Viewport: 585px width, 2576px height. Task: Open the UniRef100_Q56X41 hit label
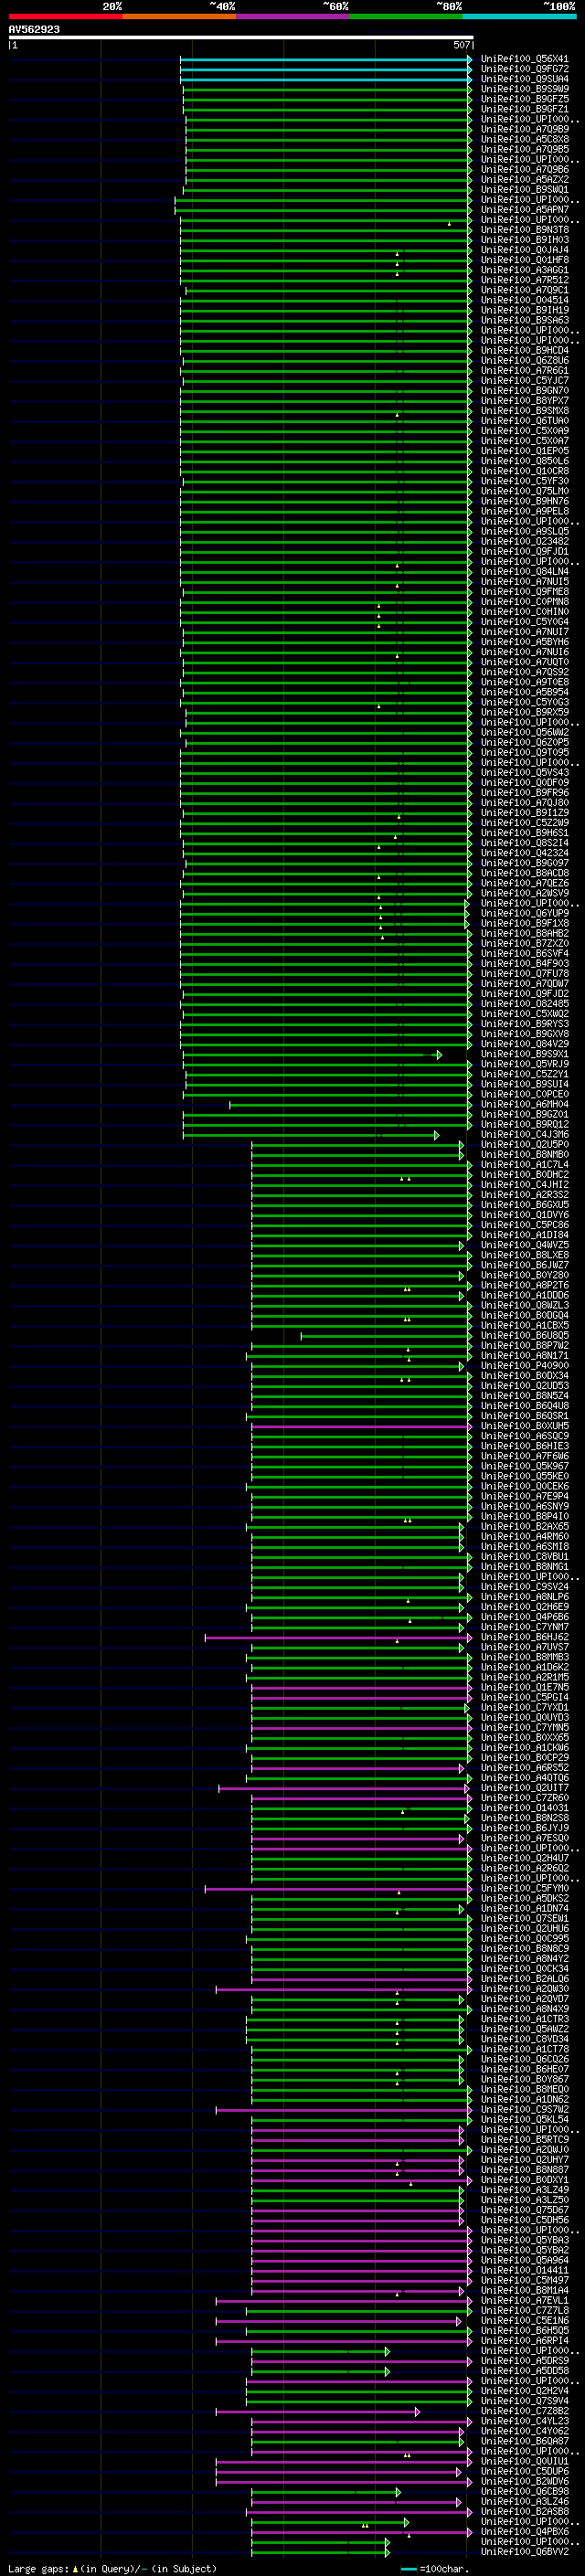[525, 59]
